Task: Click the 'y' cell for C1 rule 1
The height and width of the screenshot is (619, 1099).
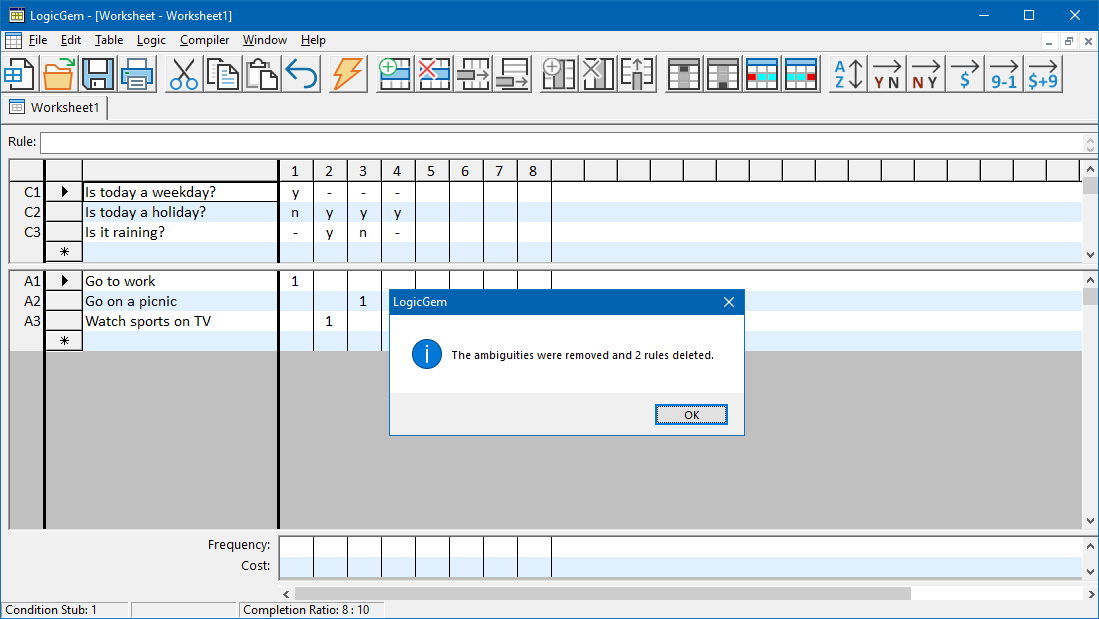Action: 295,192
